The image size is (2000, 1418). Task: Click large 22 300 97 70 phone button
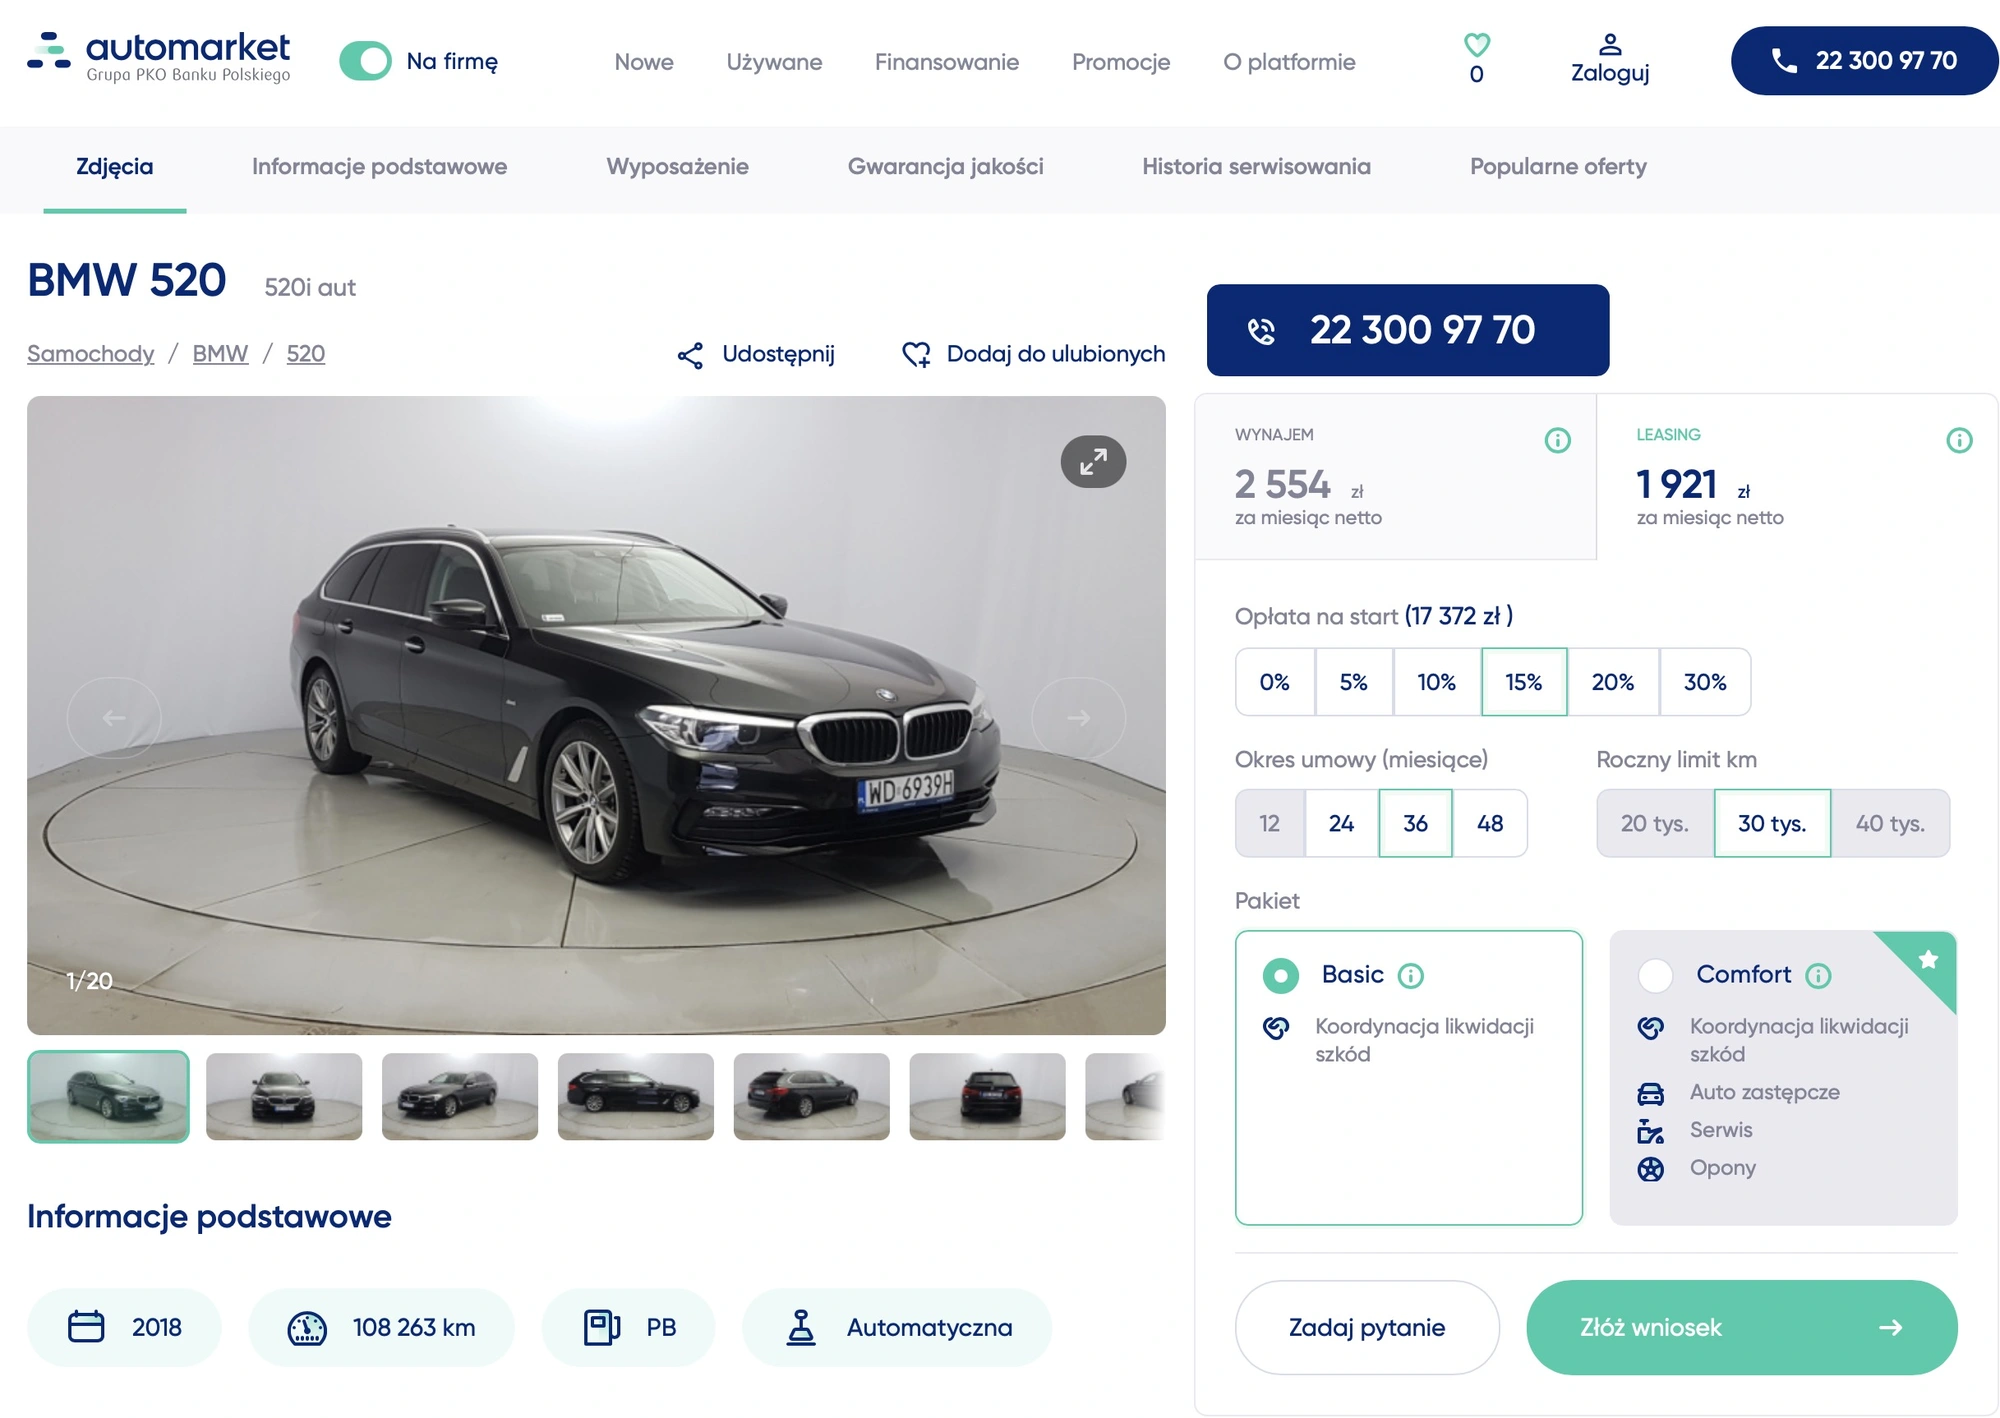1407,330
